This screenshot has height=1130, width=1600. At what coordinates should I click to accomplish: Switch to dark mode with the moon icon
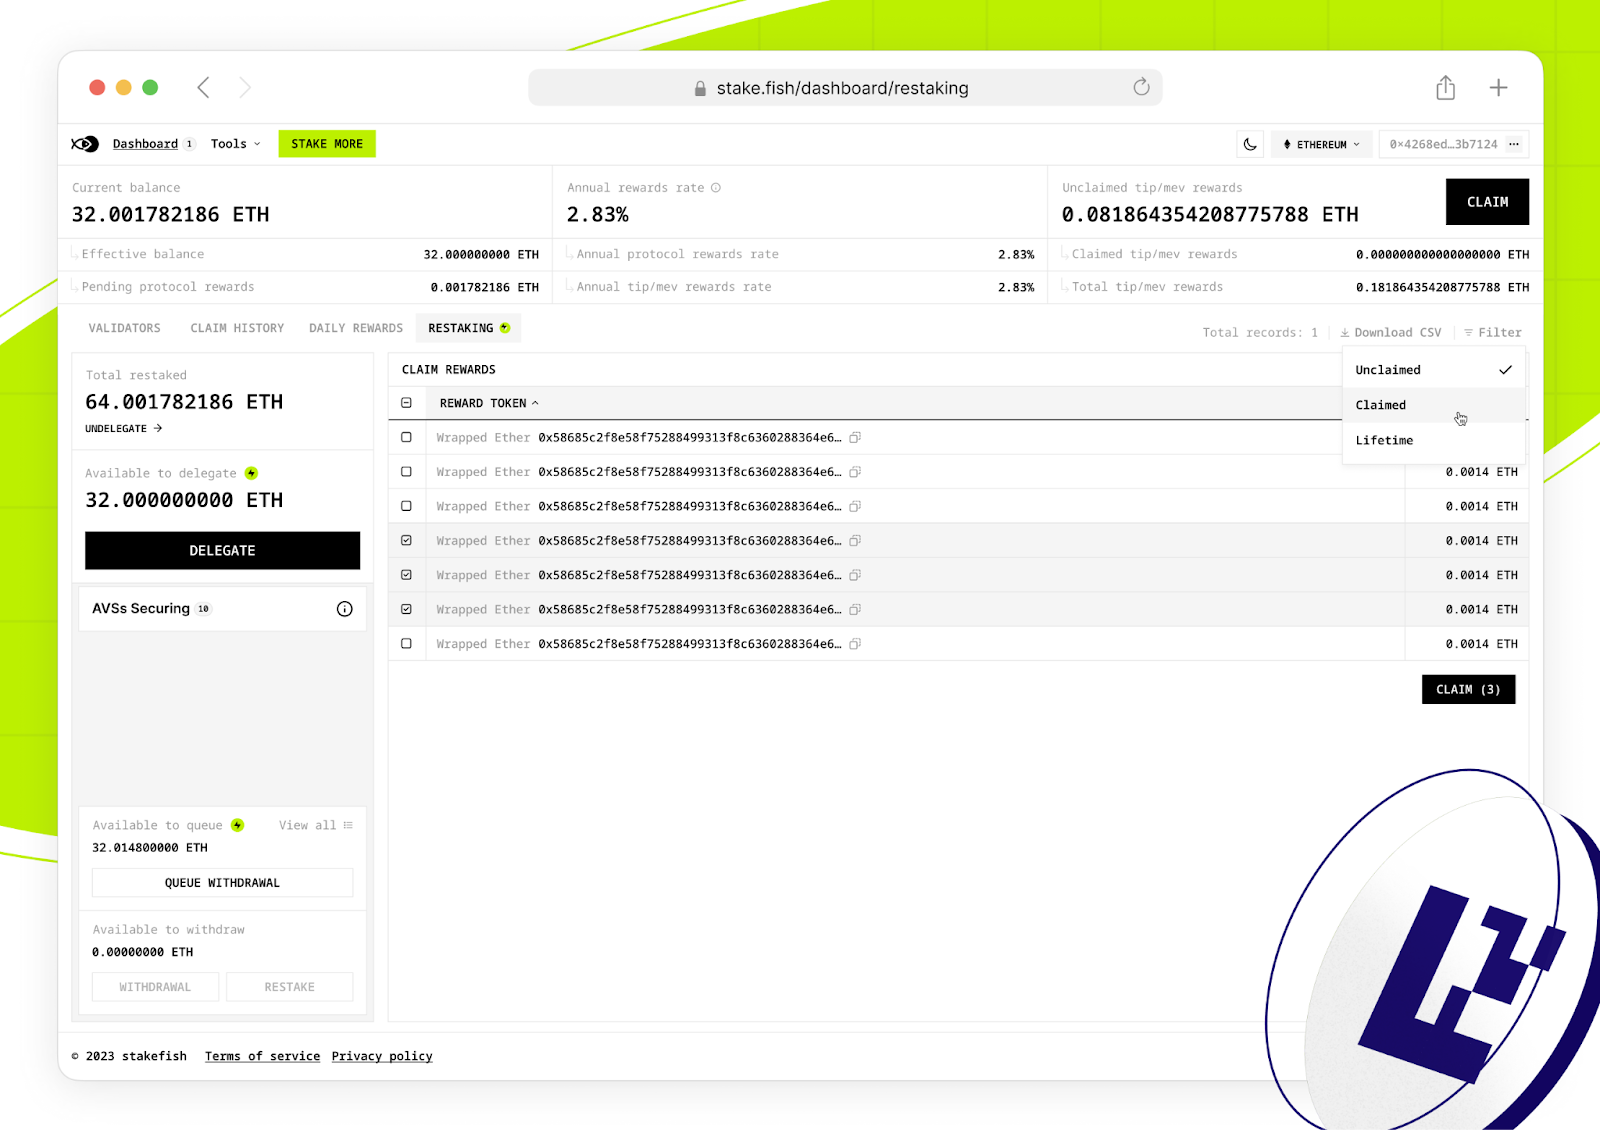[x=1250, y=144]
